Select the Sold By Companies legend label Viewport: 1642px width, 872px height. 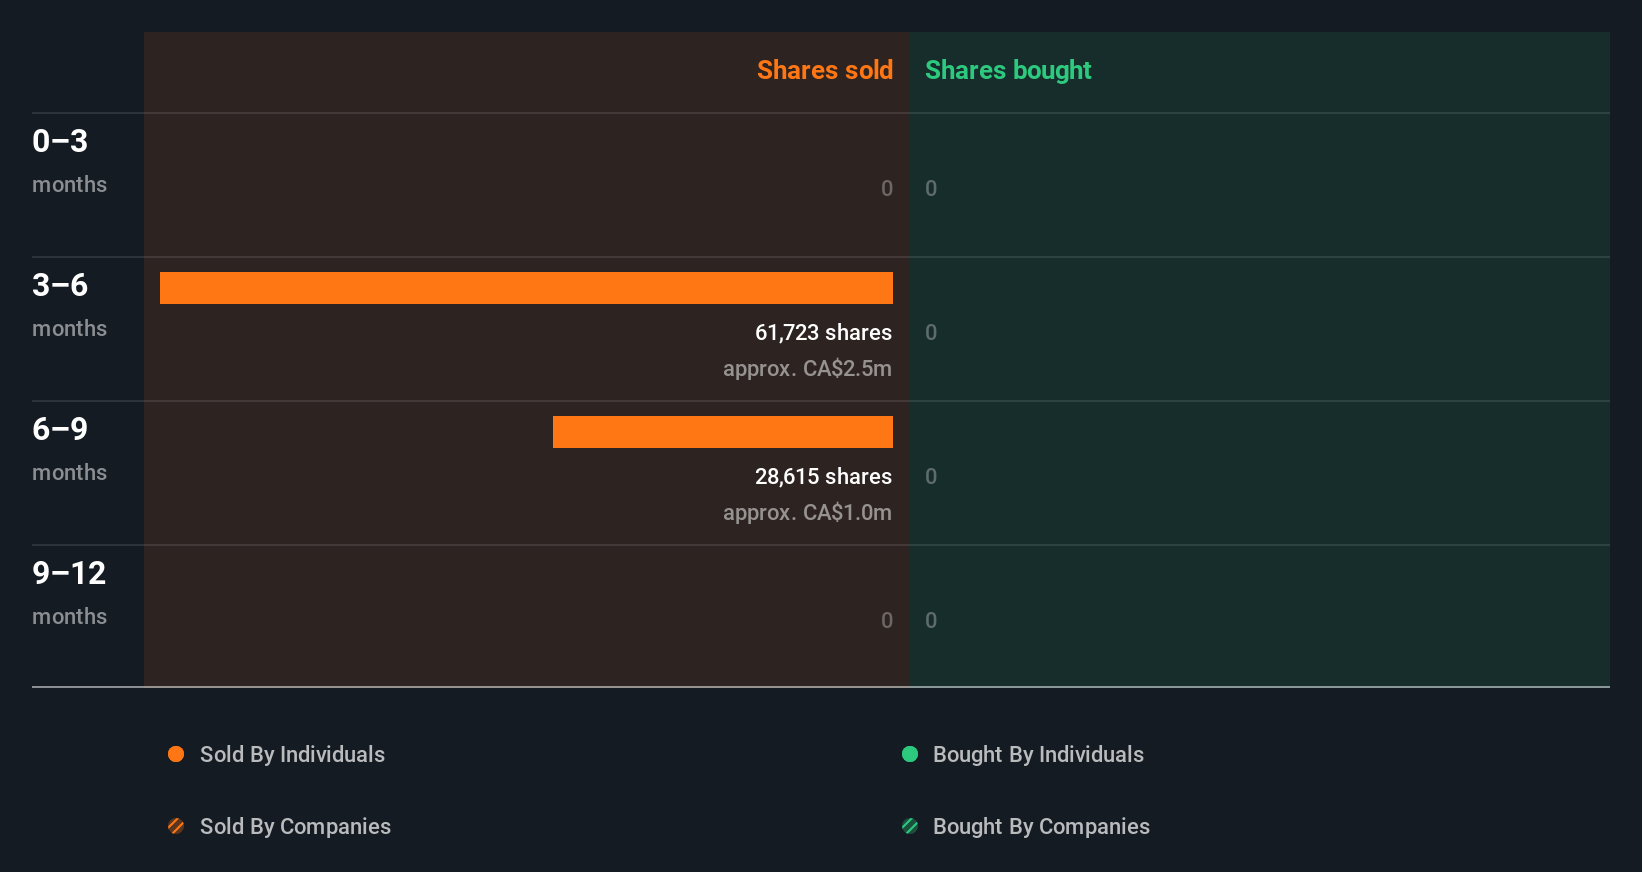295,826
